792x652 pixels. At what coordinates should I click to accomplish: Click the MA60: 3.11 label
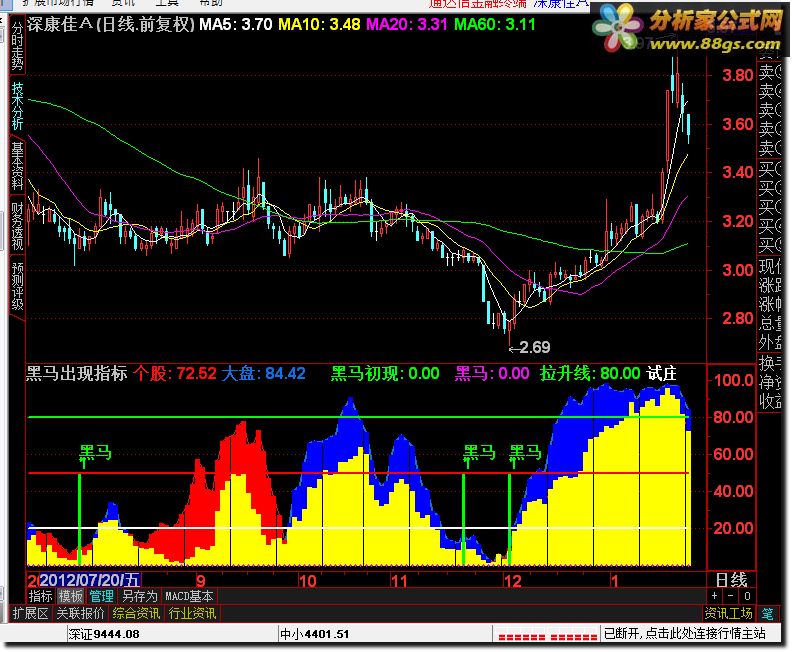(x=494, y=24)
